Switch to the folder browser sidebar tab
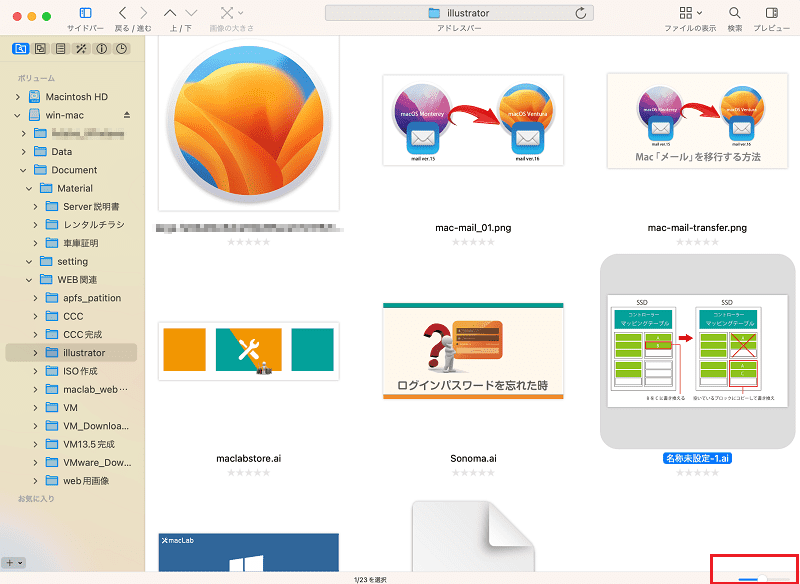Image resolution: width=800 pixels, height=584 pixels. click(20, 49)
